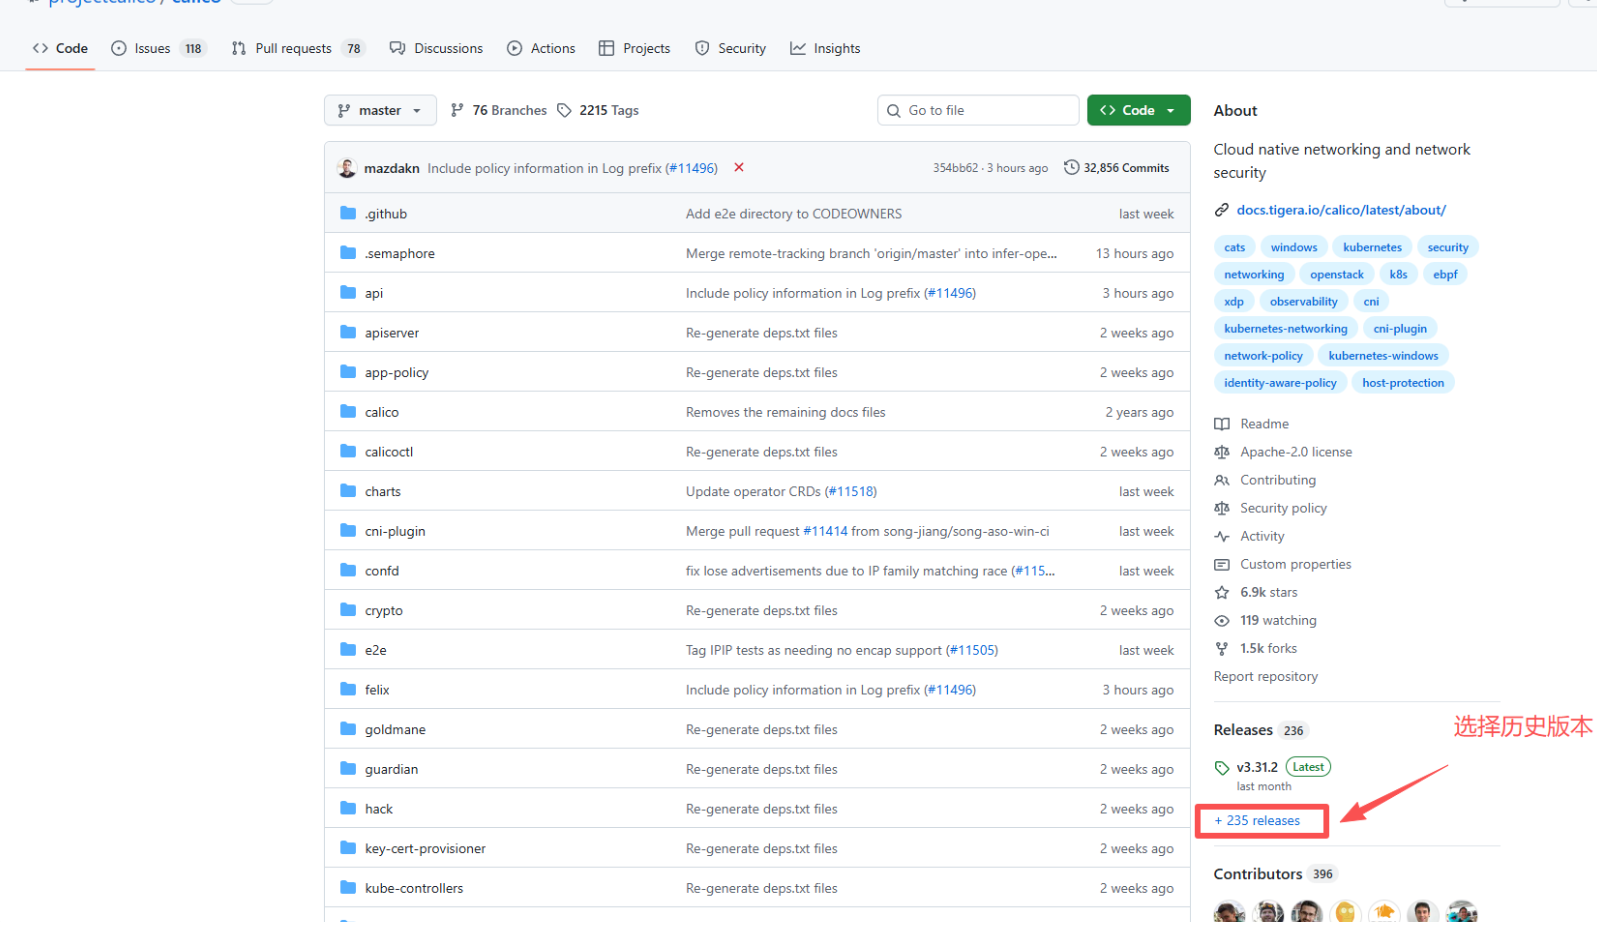Click the observability topic tag
The width and height of the screenshot is (1597, 925).
1303,301
